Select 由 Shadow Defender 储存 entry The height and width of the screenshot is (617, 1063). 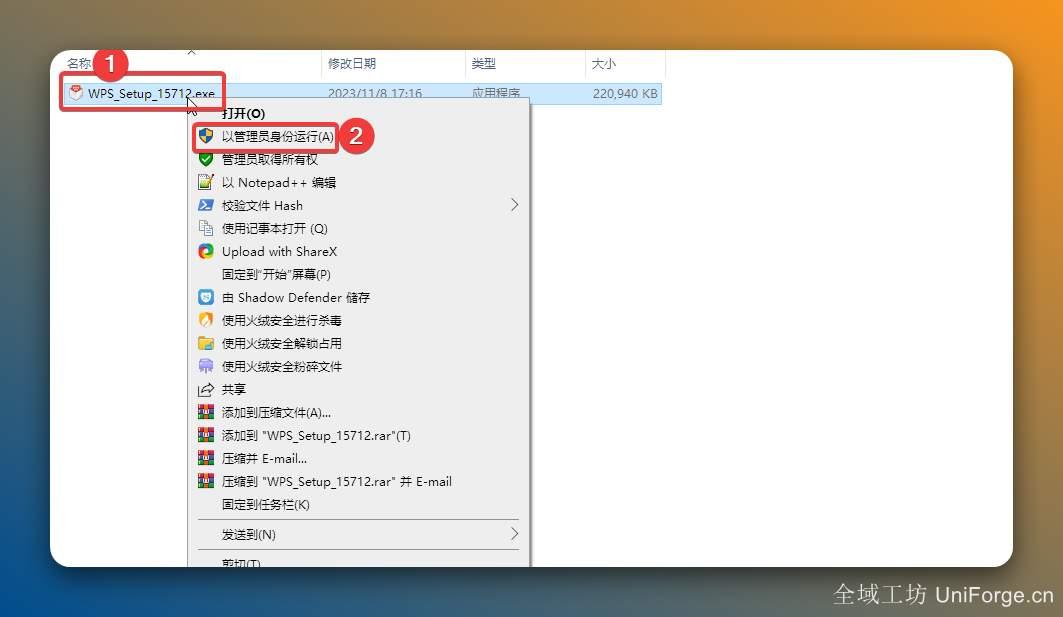coord(296,298)
